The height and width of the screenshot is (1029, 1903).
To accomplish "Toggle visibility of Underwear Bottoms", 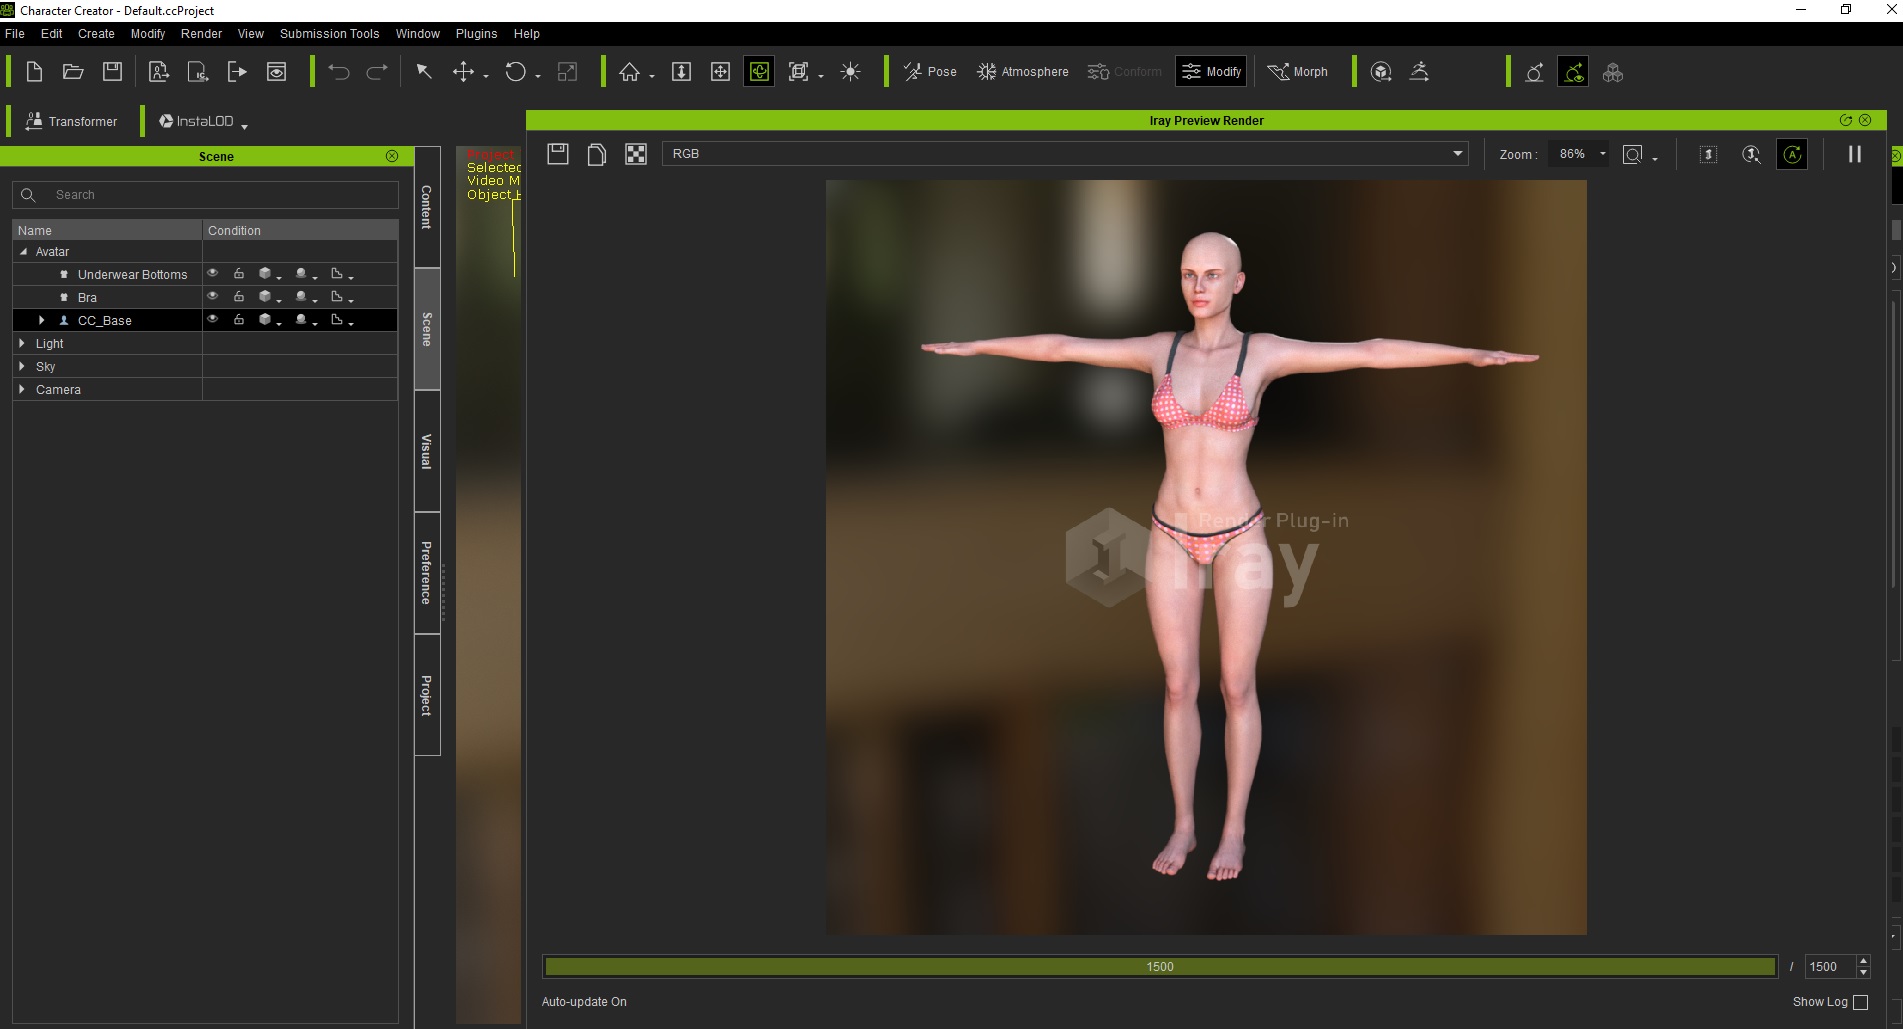I will pos(212,273).
